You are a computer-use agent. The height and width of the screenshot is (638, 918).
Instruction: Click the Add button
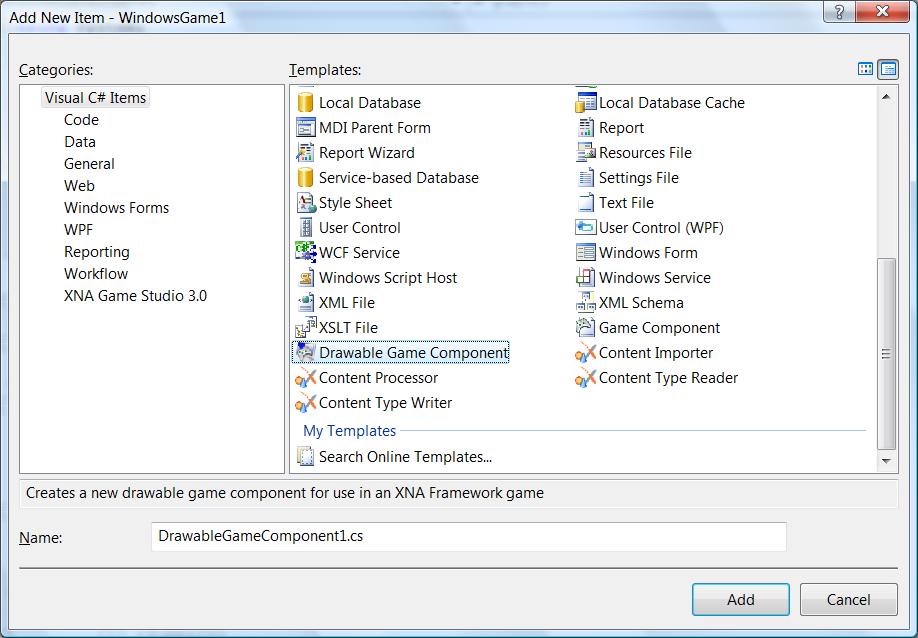(741, 599)
